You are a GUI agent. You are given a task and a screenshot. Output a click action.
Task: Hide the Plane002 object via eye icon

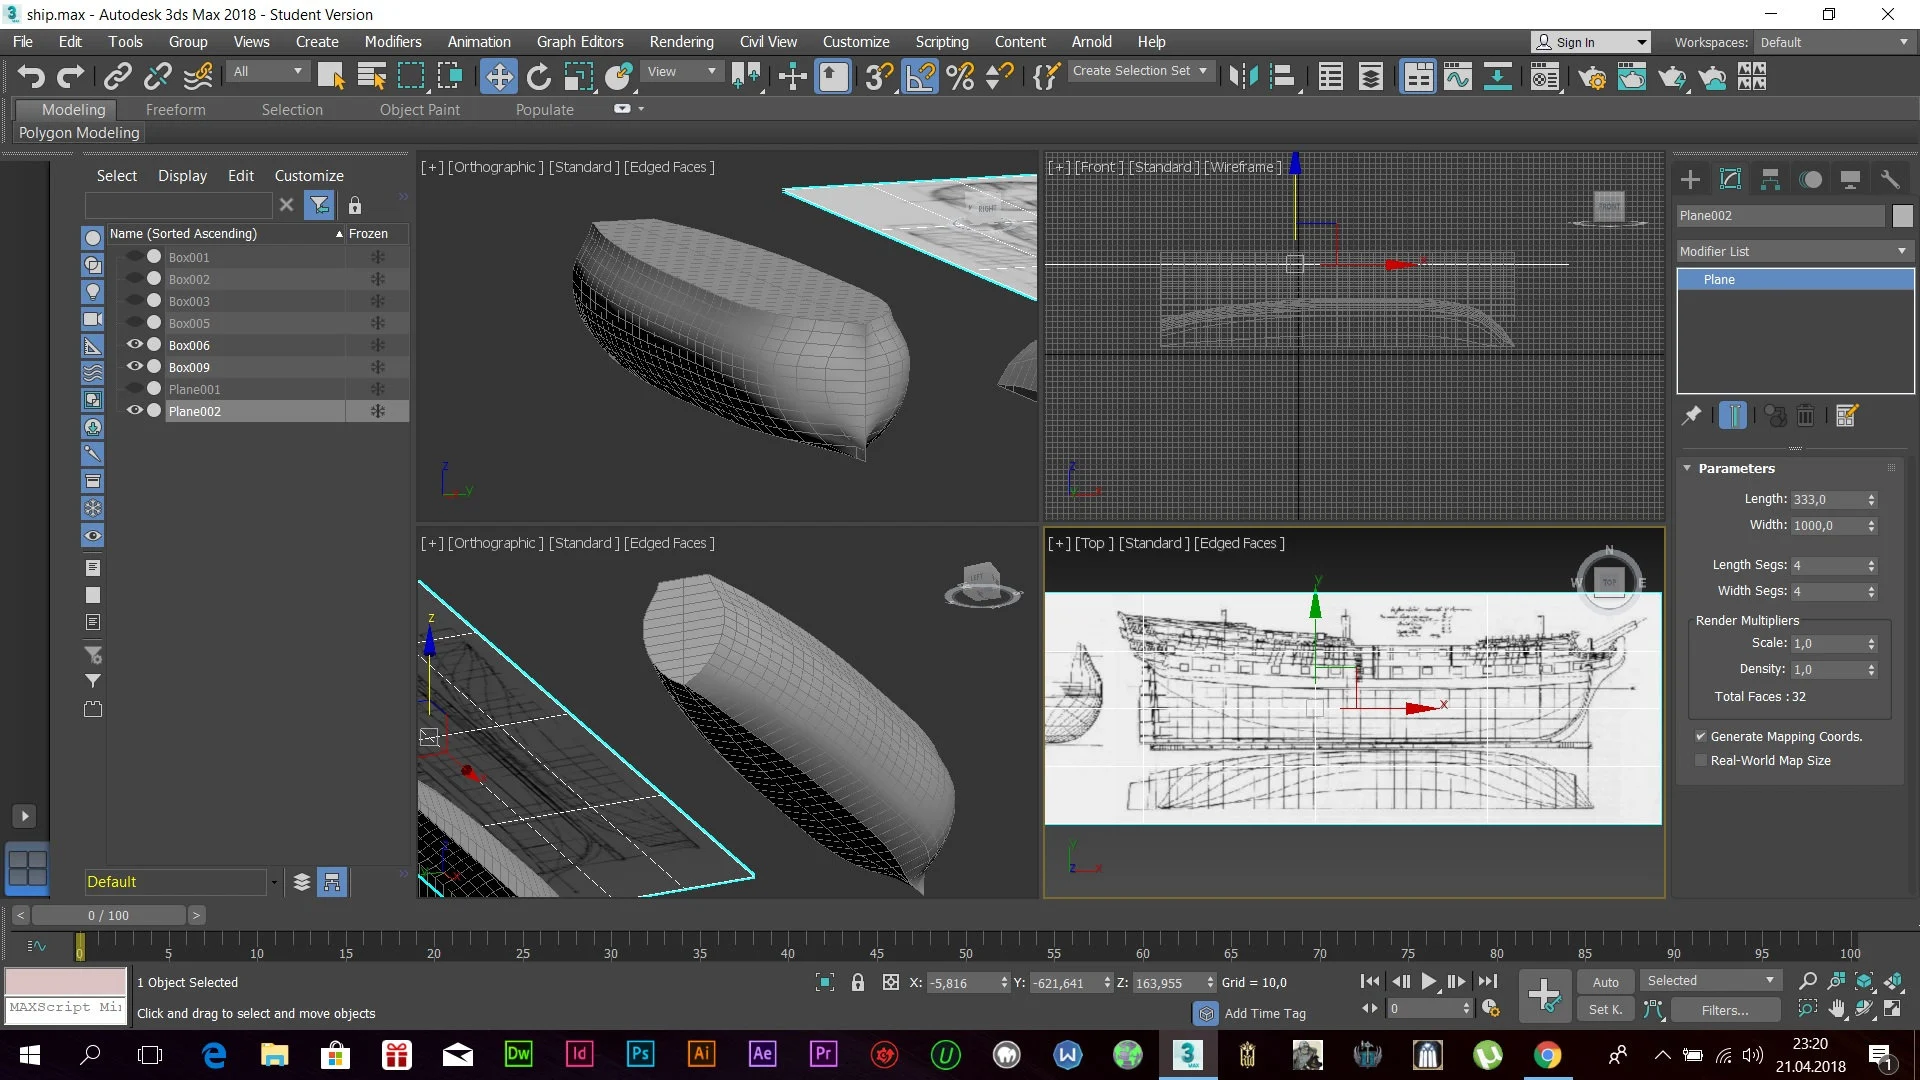pos(134,410)
